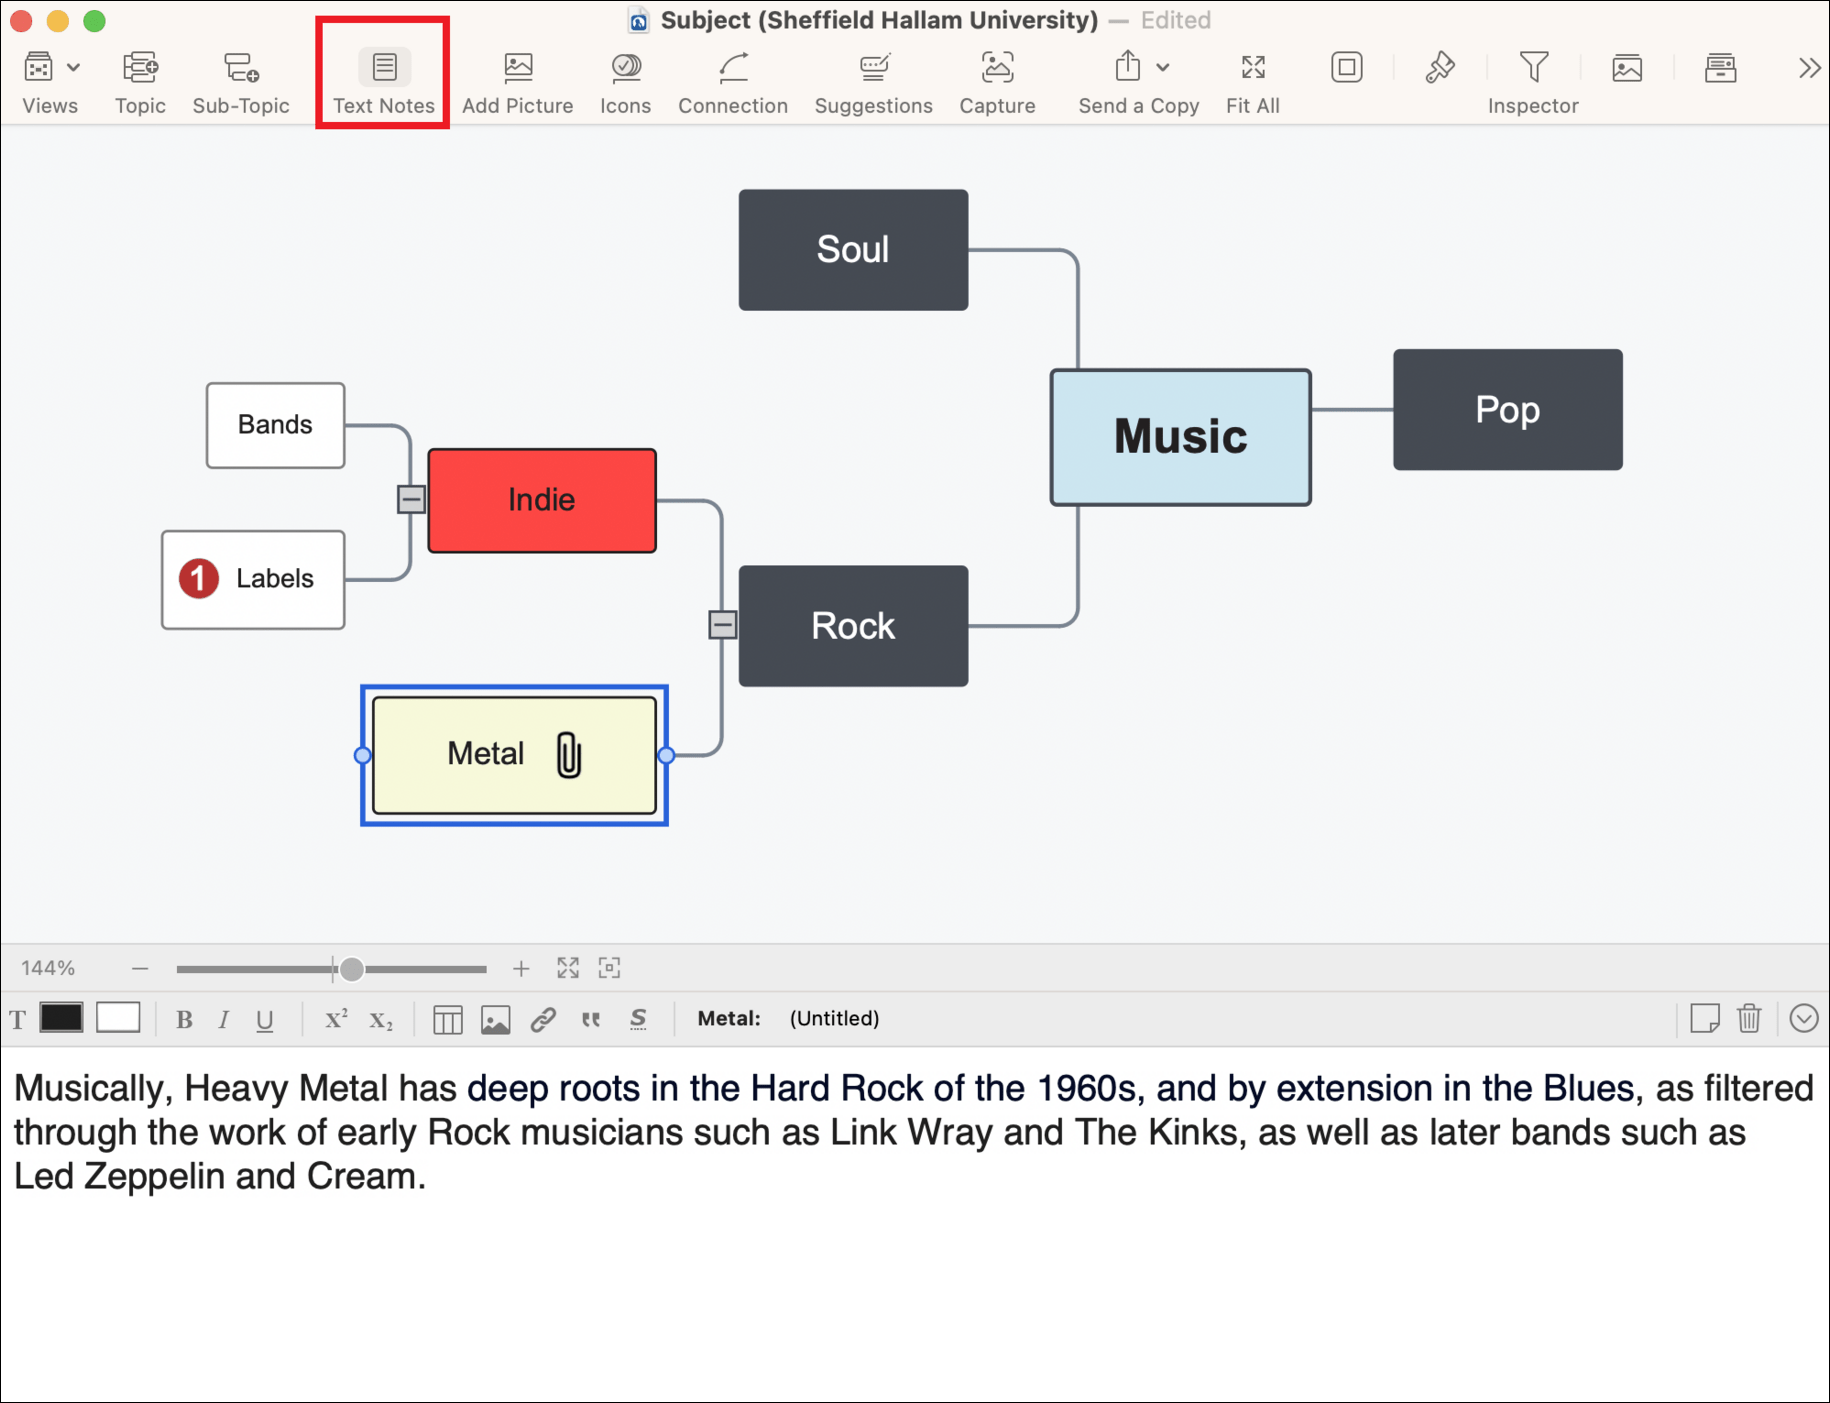Toggle underline formatting in notes
Image resolution: width=1830 pixels, height=1403 pixels.
click(x=264, y=1020)
